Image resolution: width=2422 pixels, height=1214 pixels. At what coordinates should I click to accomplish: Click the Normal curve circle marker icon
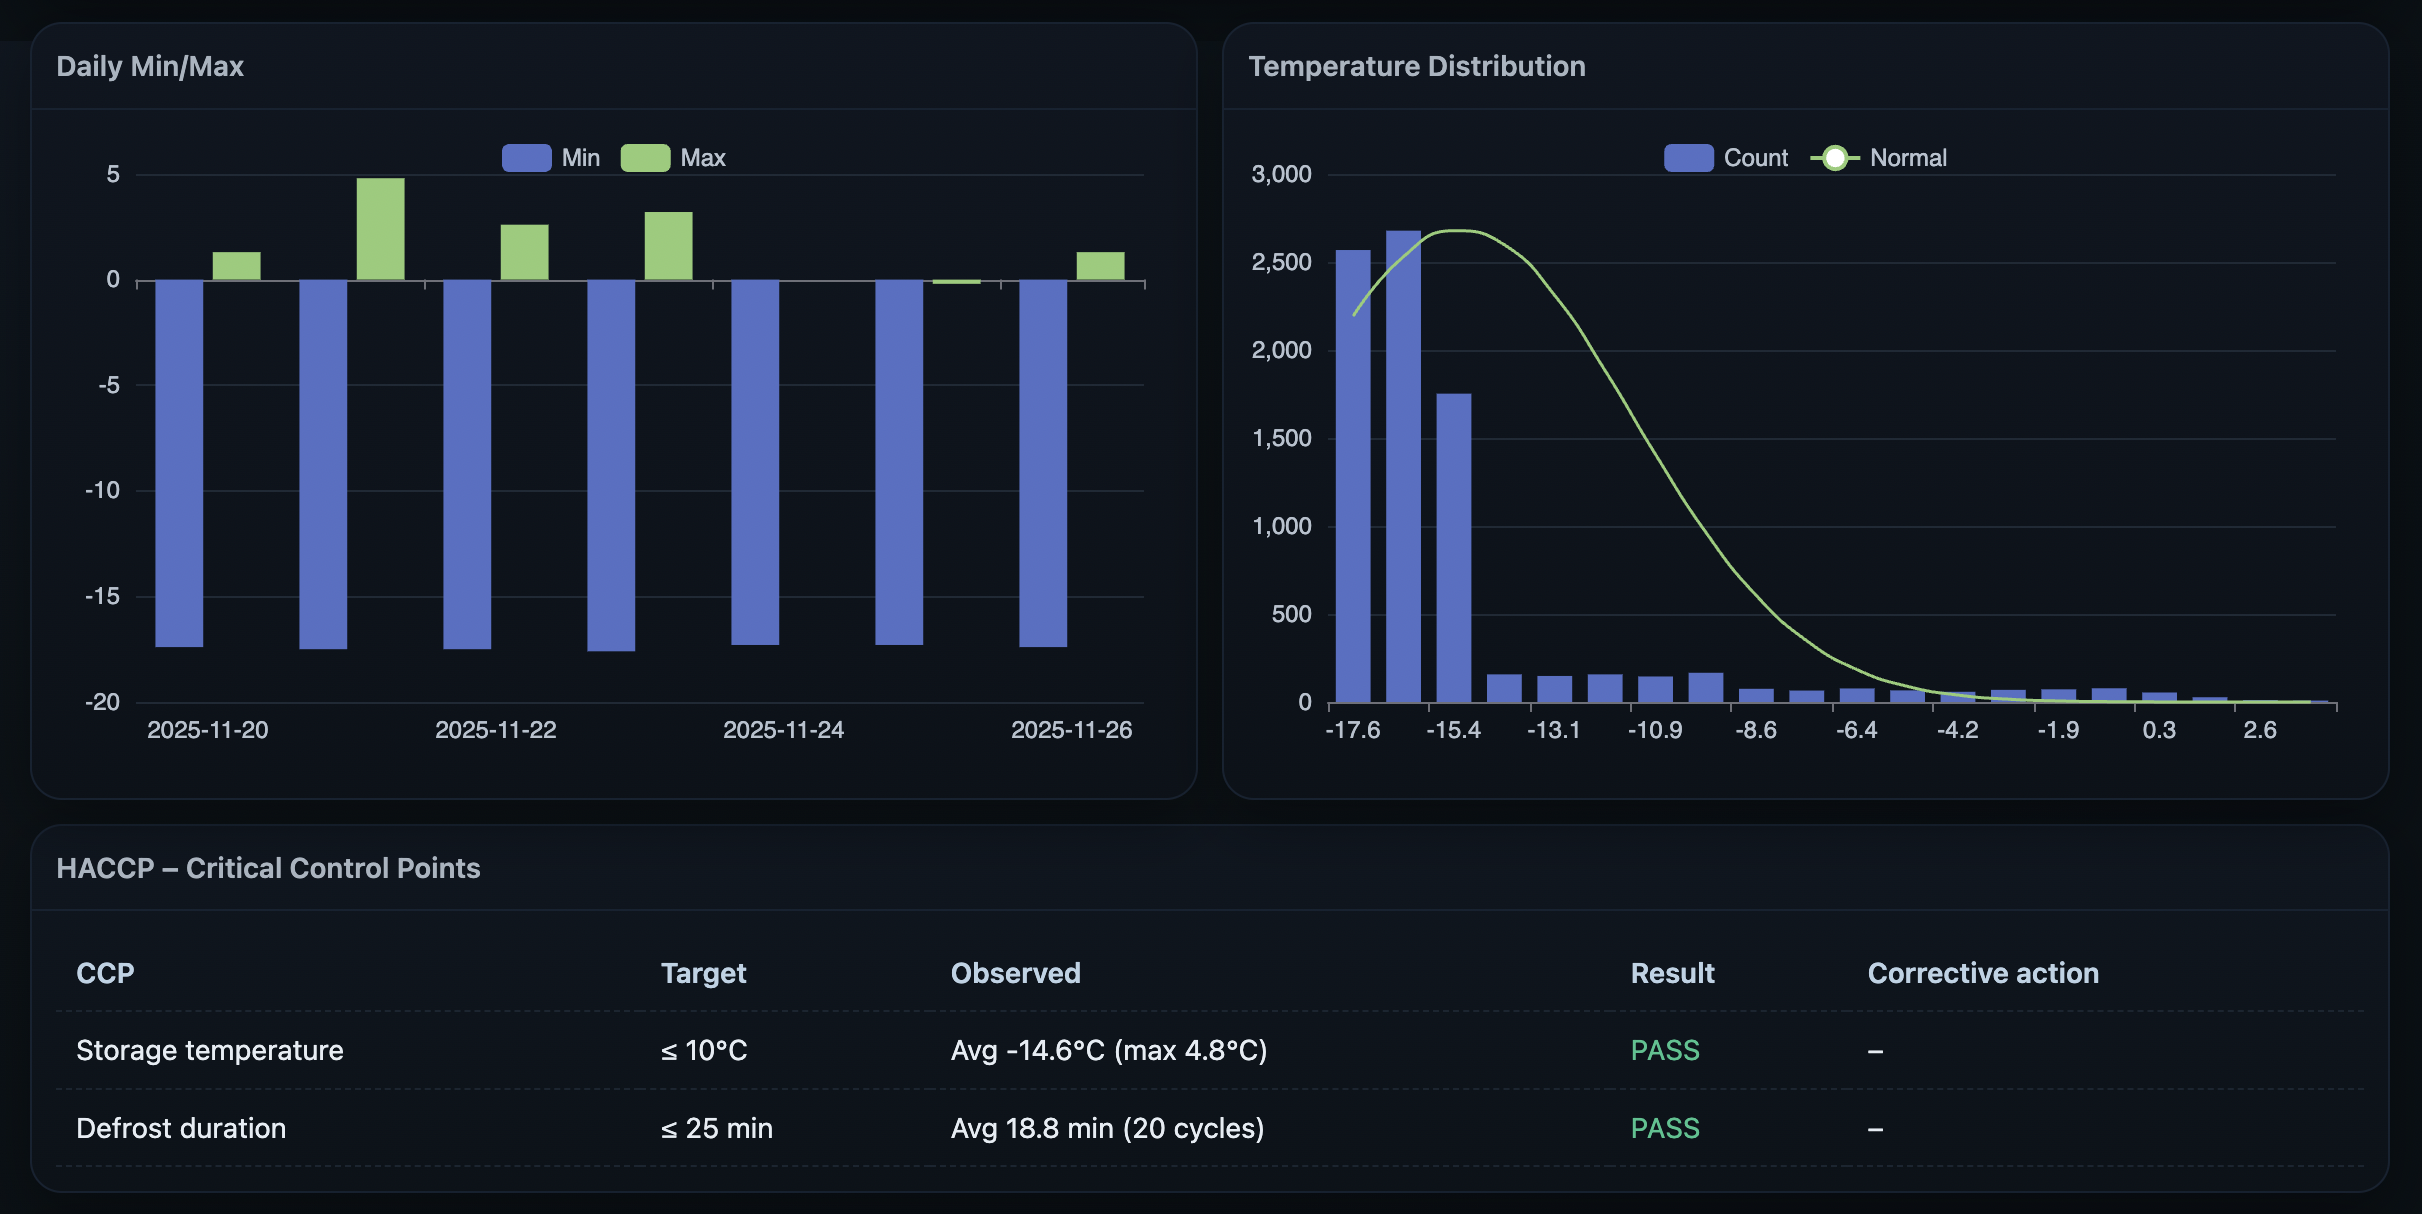point(1836,157)
